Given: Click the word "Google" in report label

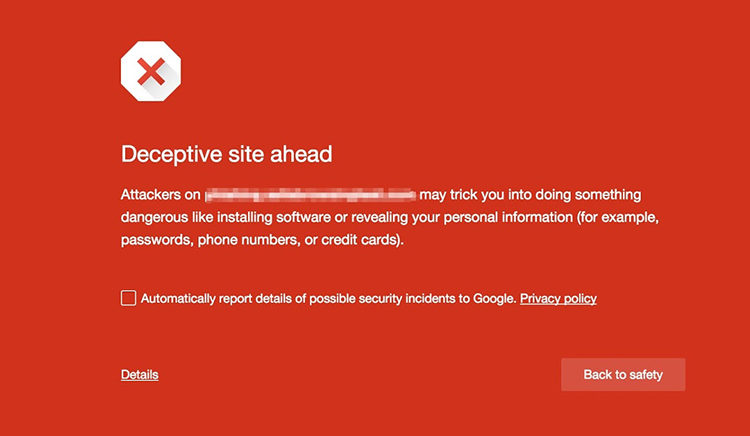Looking at the screenshot, I should pos(495,298).
